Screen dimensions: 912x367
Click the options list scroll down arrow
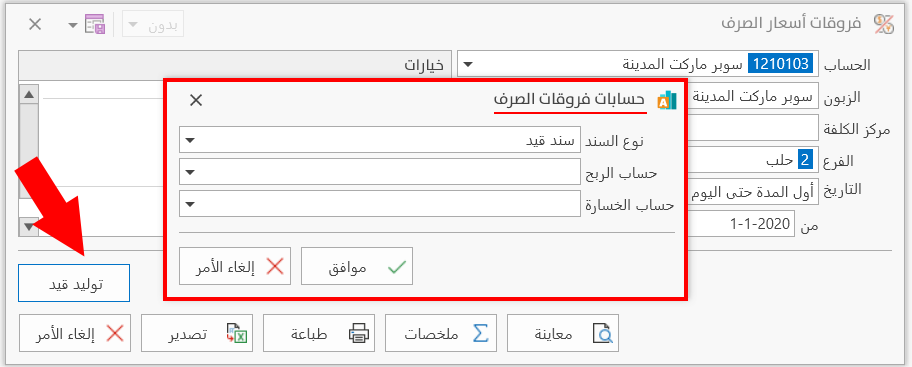pyautogui.click(x=30, y=227)
